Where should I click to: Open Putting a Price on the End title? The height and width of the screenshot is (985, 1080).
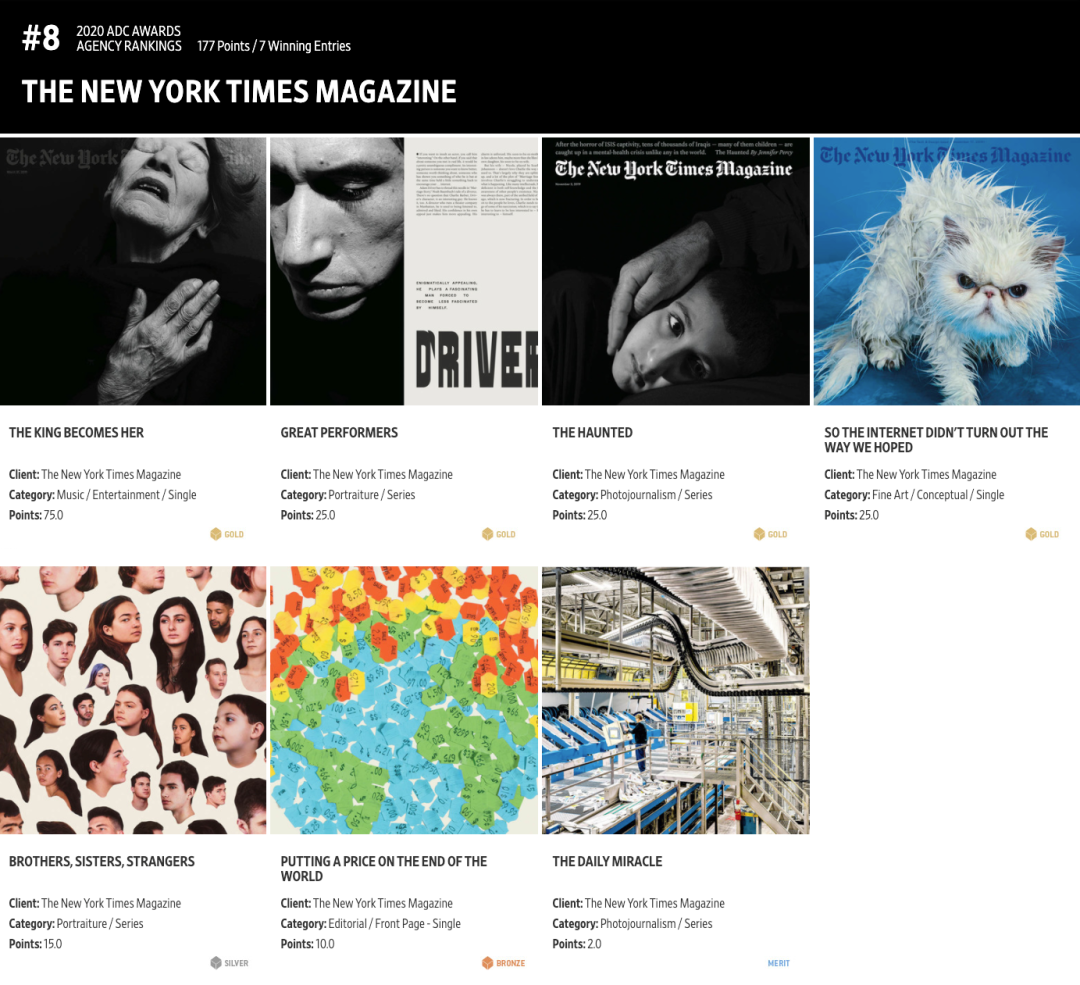coord(384,869)
